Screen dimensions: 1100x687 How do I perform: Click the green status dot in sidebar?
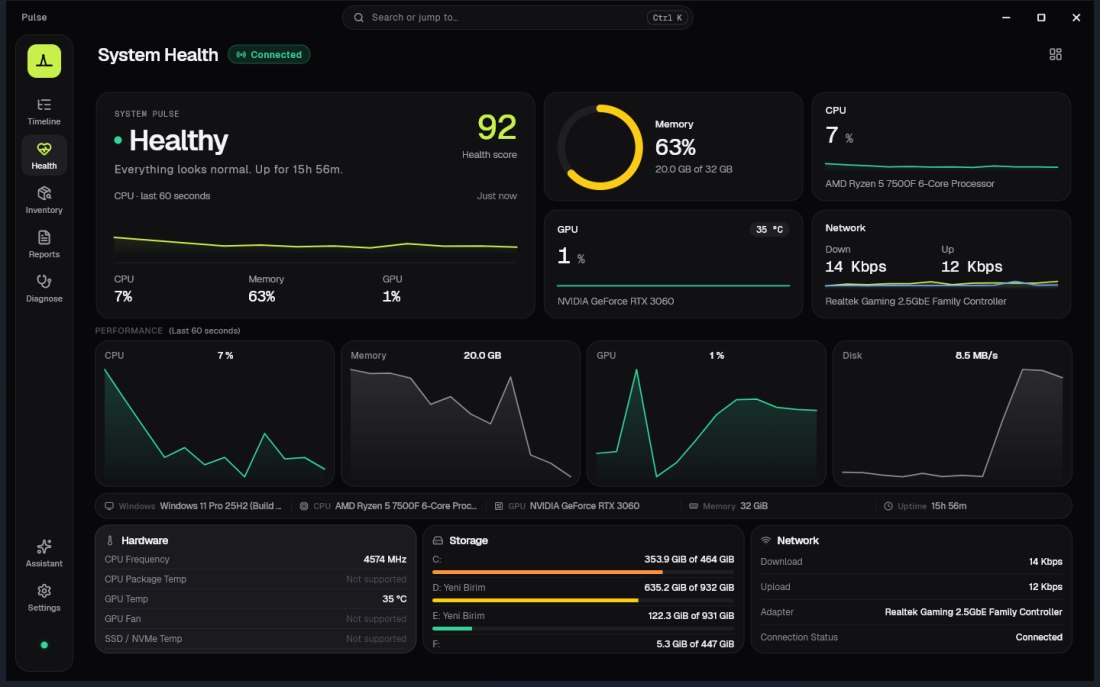tap(44, 645)
